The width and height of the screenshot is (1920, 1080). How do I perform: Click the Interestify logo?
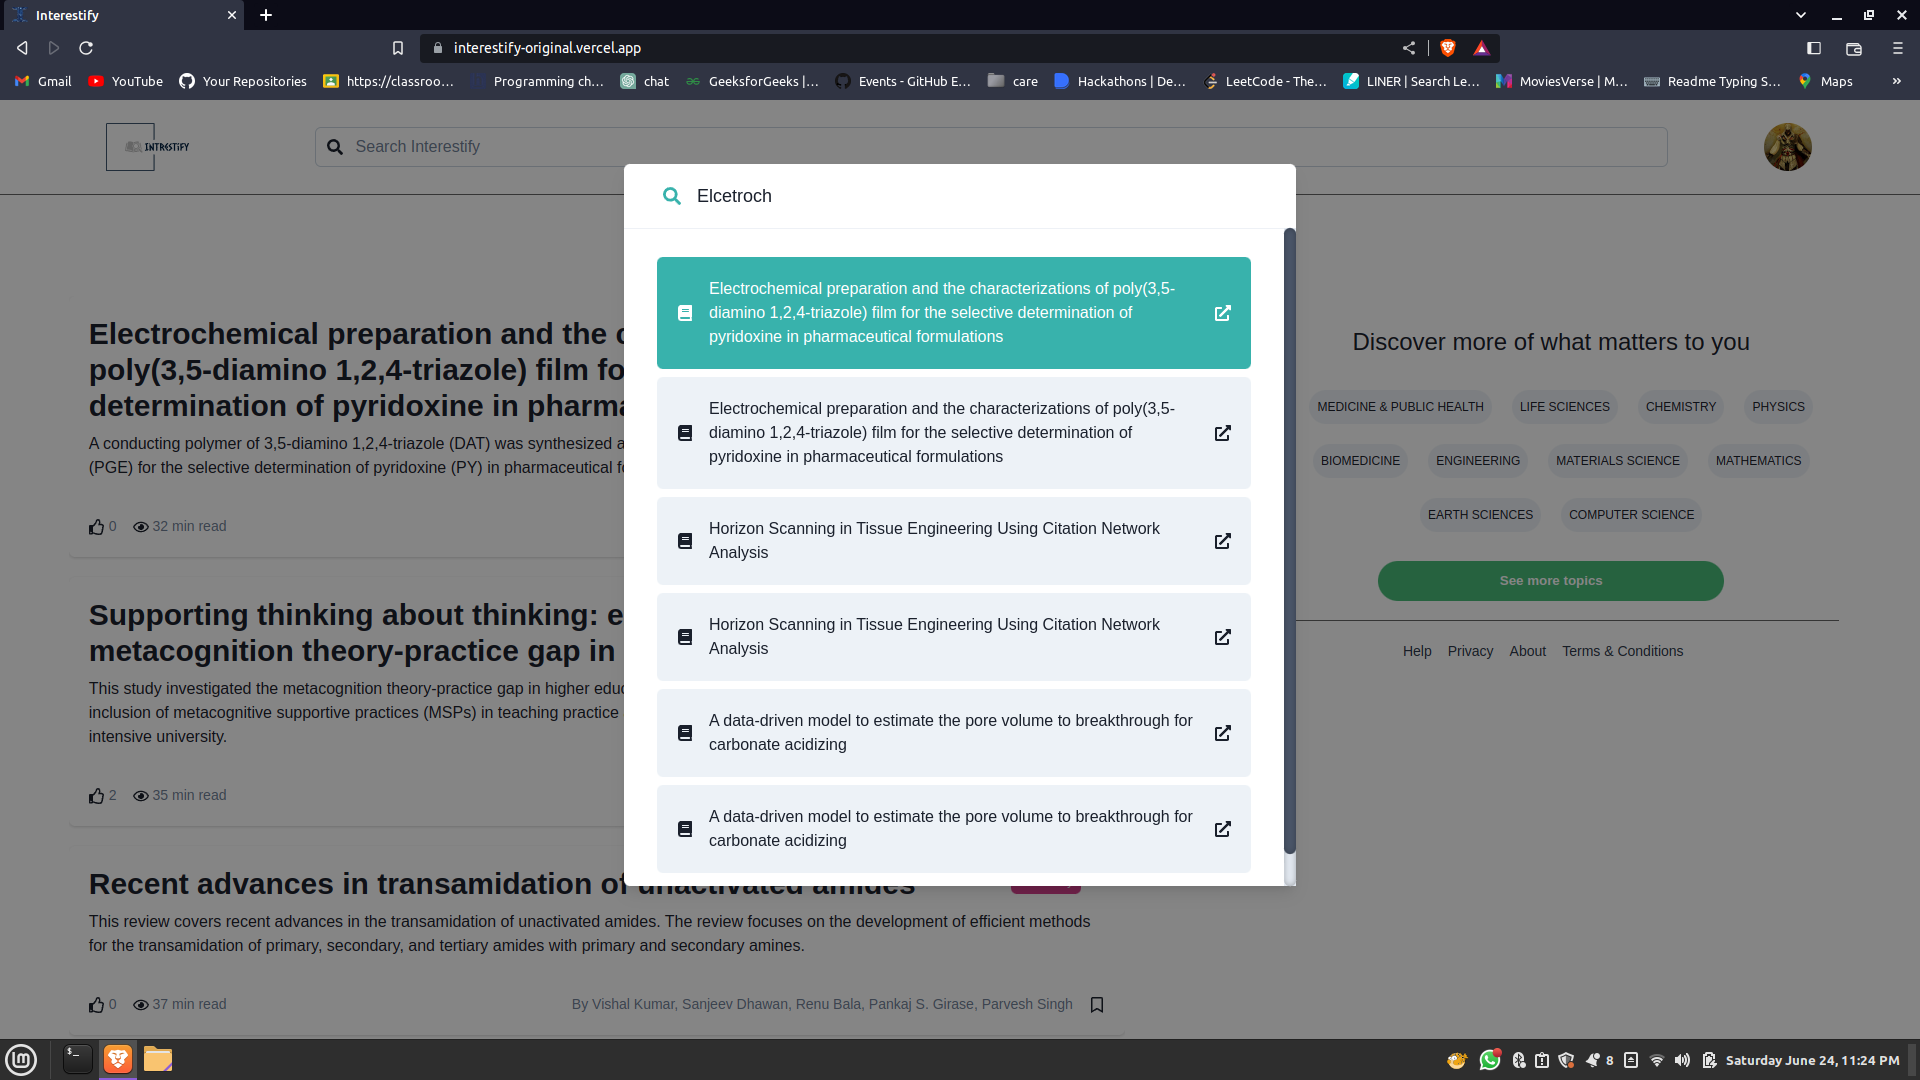(x=148, y=147)
